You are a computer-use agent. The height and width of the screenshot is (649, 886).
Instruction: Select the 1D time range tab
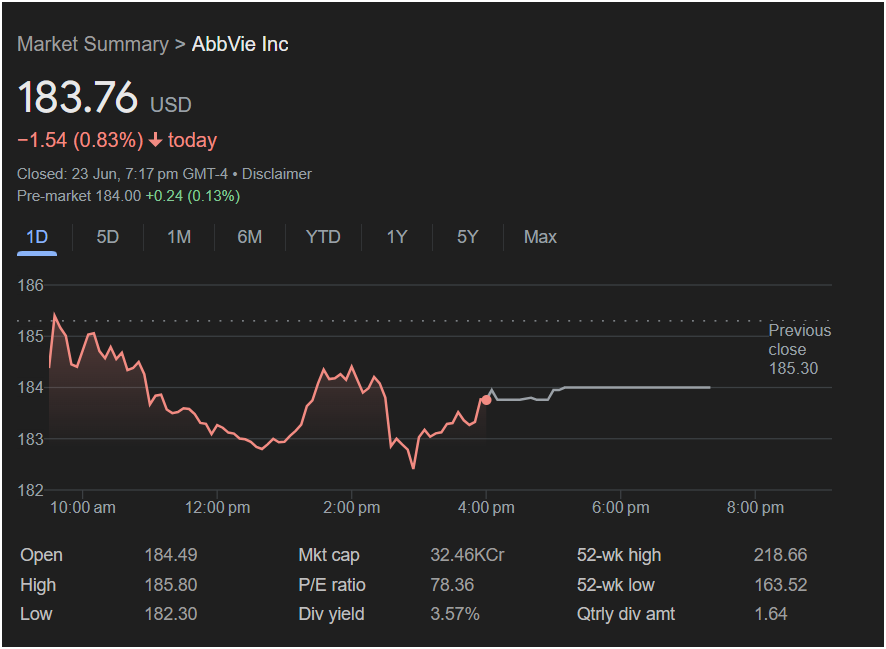click(37, 237)
